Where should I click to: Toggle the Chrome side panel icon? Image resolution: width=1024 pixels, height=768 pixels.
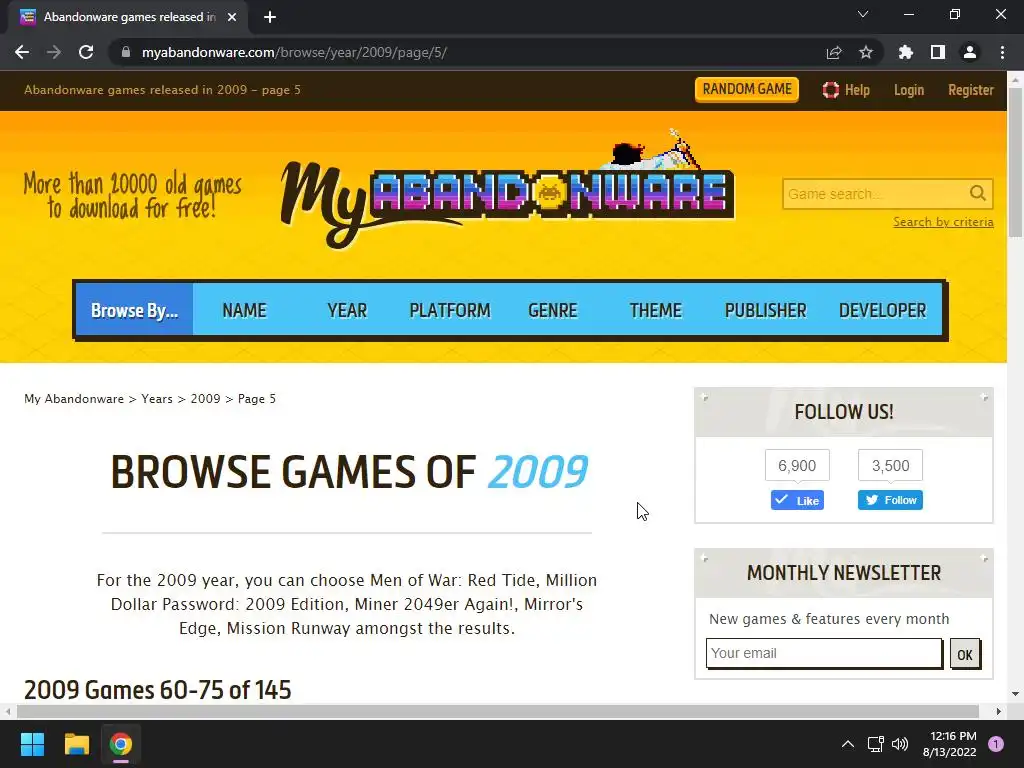coord(938,52)
